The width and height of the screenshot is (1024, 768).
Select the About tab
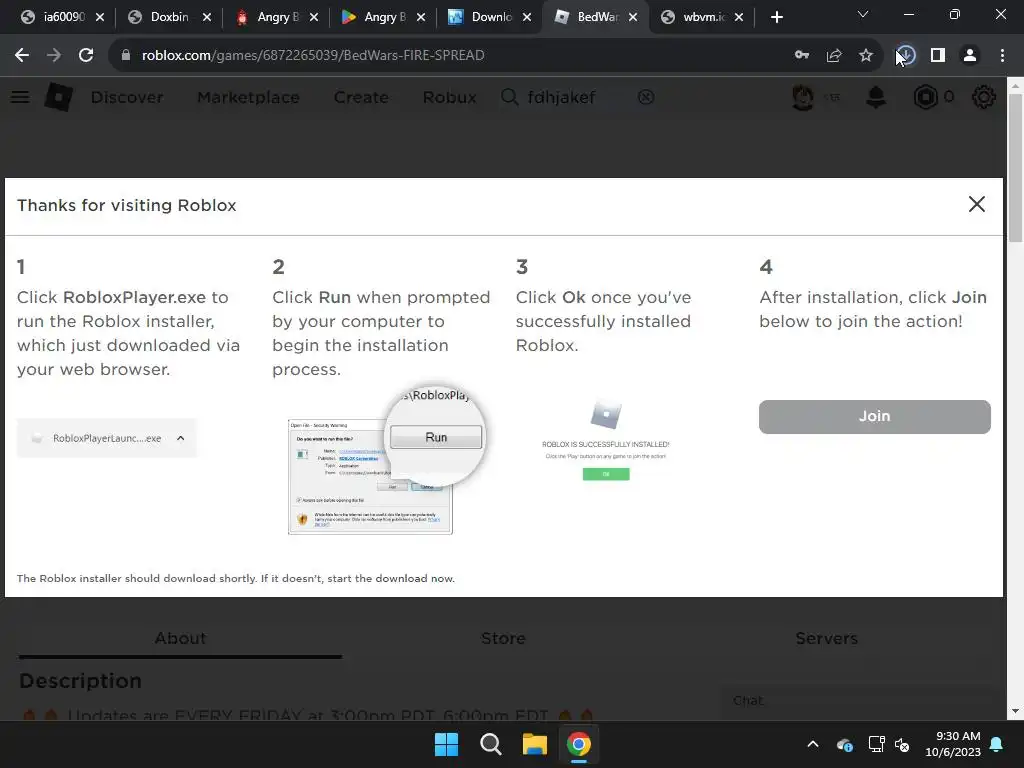(180, 638)
